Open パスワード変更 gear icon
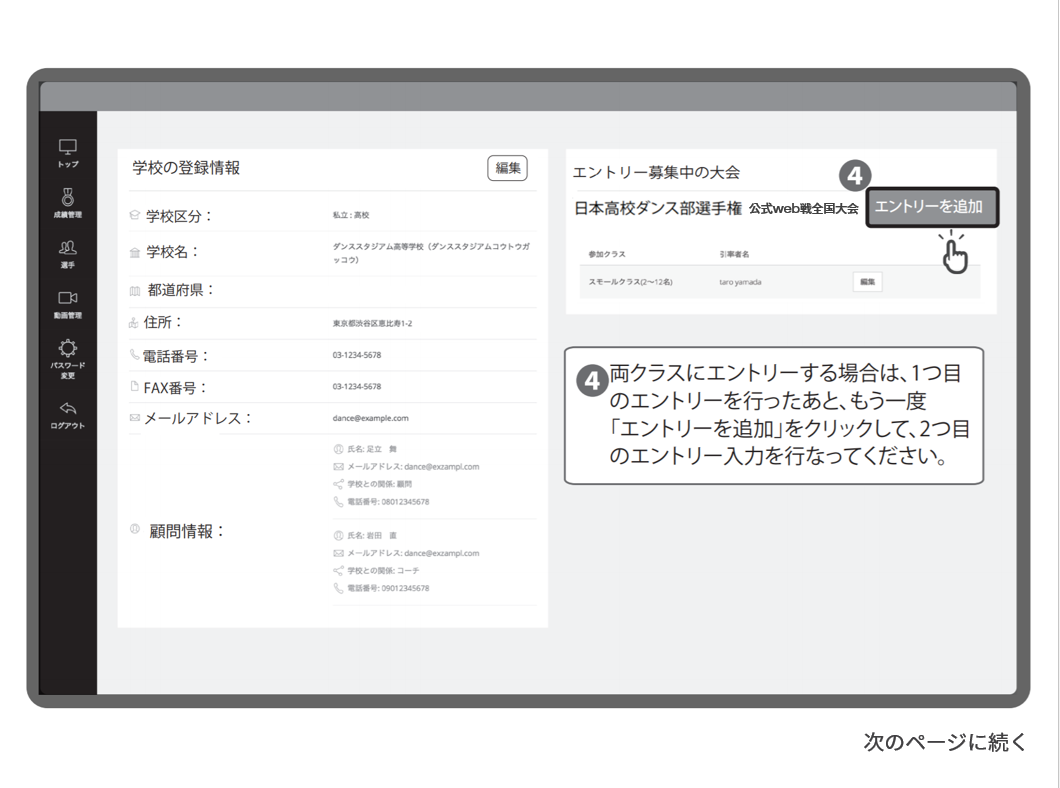1060x788 pixels. click(68, 347)
